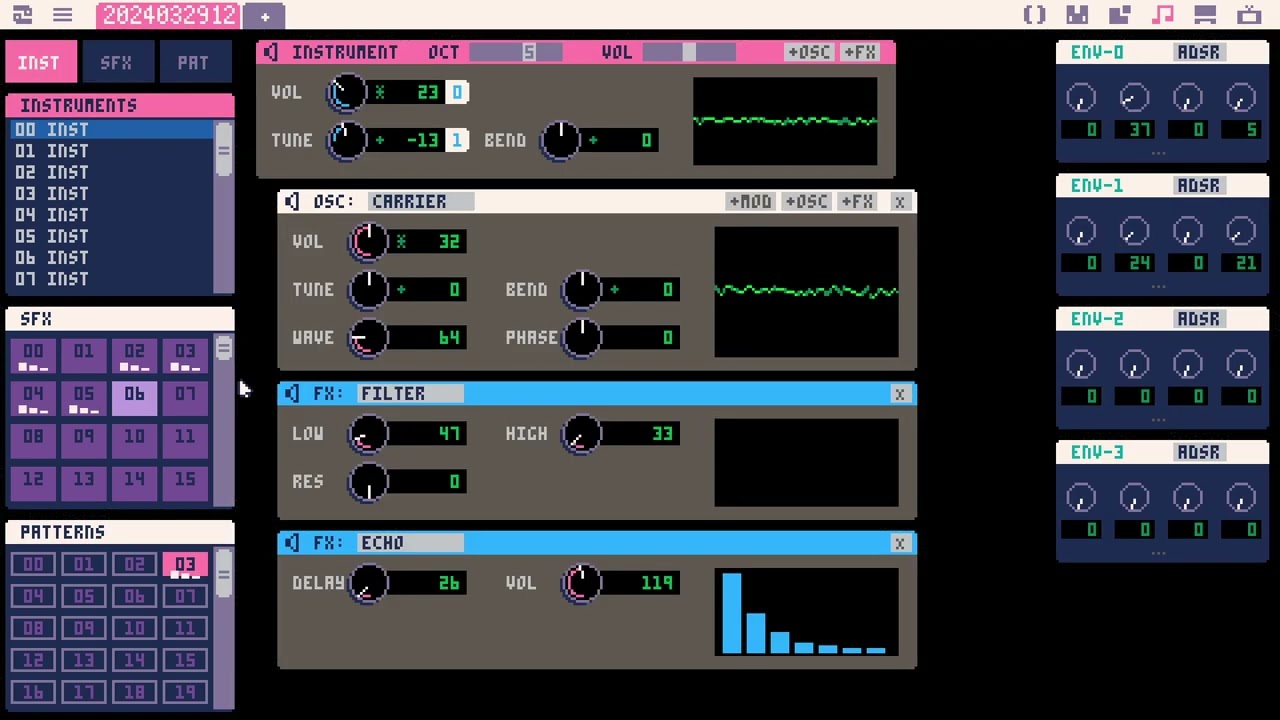Screen dimensions: 1280x720
Task: Open the hamburger app menu
Action: coord(62,15)
